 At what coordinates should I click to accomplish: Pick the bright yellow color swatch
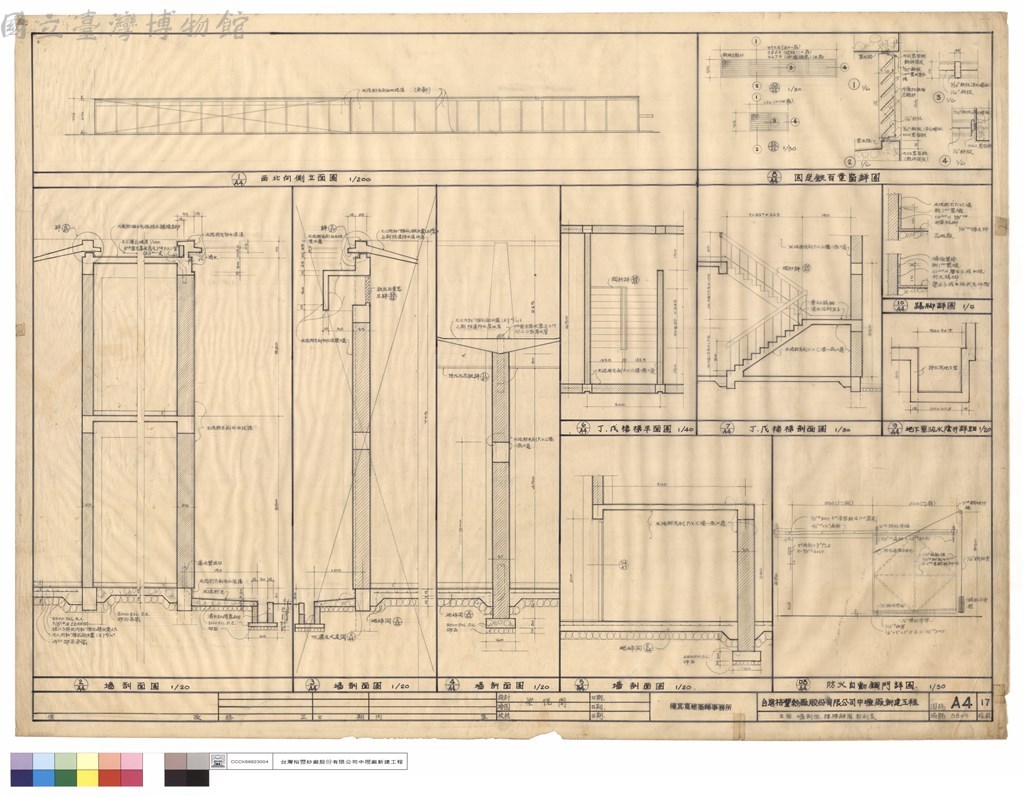(87, 777)
